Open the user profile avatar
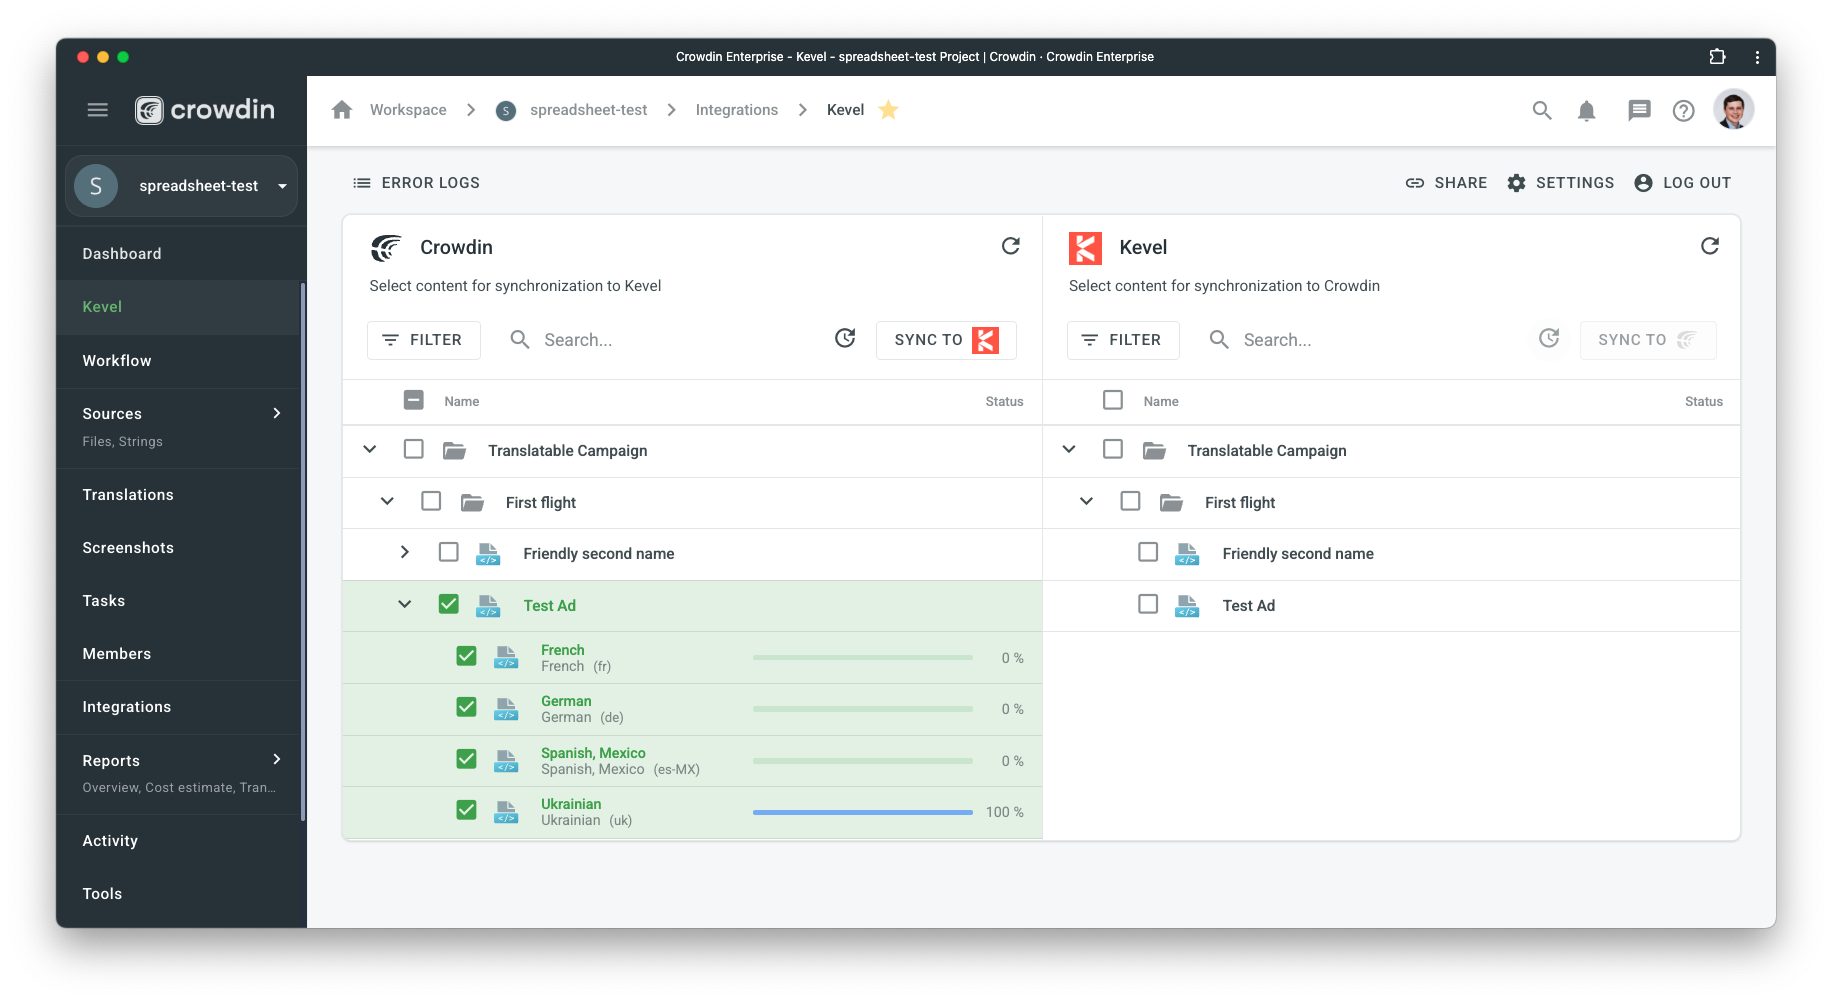The image size is (1832, 1002). point(1734,110)
